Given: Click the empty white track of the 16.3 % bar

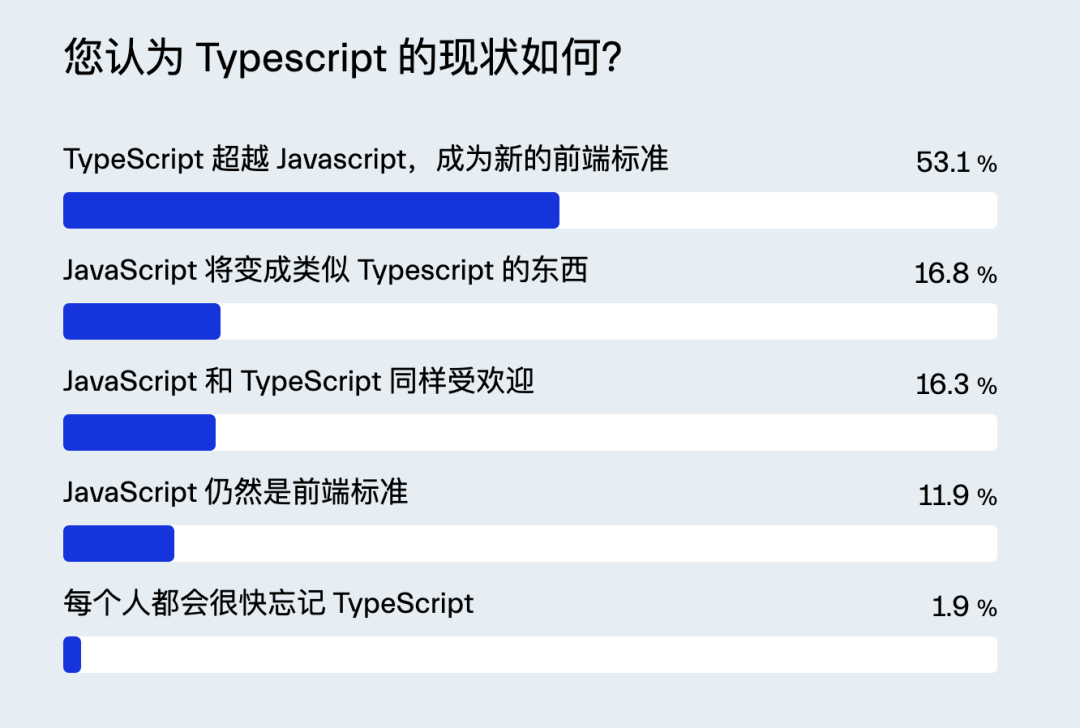Looking at the screenshot, I should [x=606, y=432].
